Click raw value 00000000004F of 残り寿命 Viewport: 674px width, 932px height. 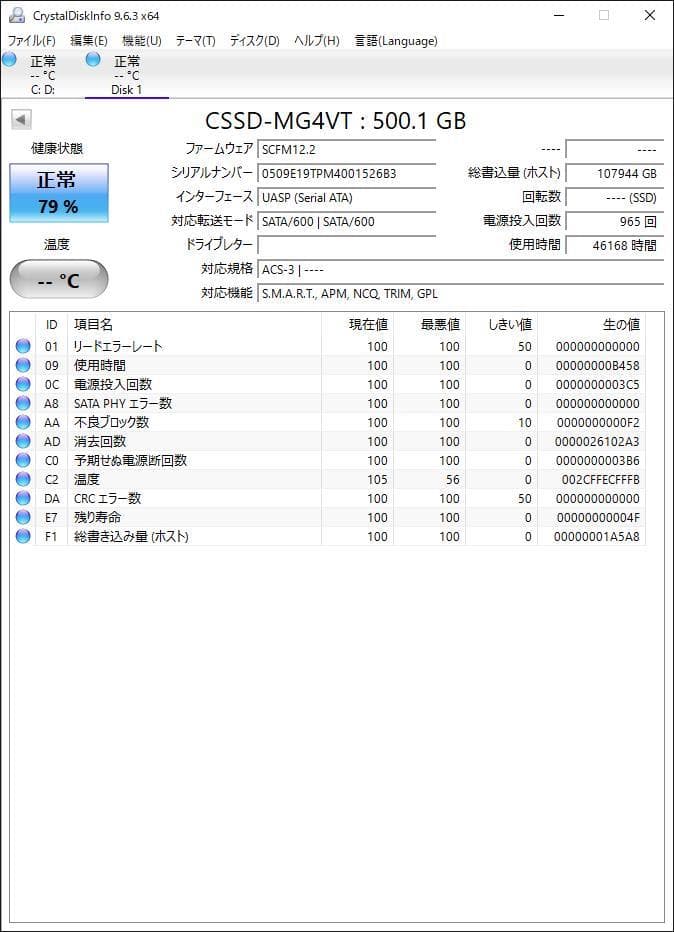[x=598, y=517]
